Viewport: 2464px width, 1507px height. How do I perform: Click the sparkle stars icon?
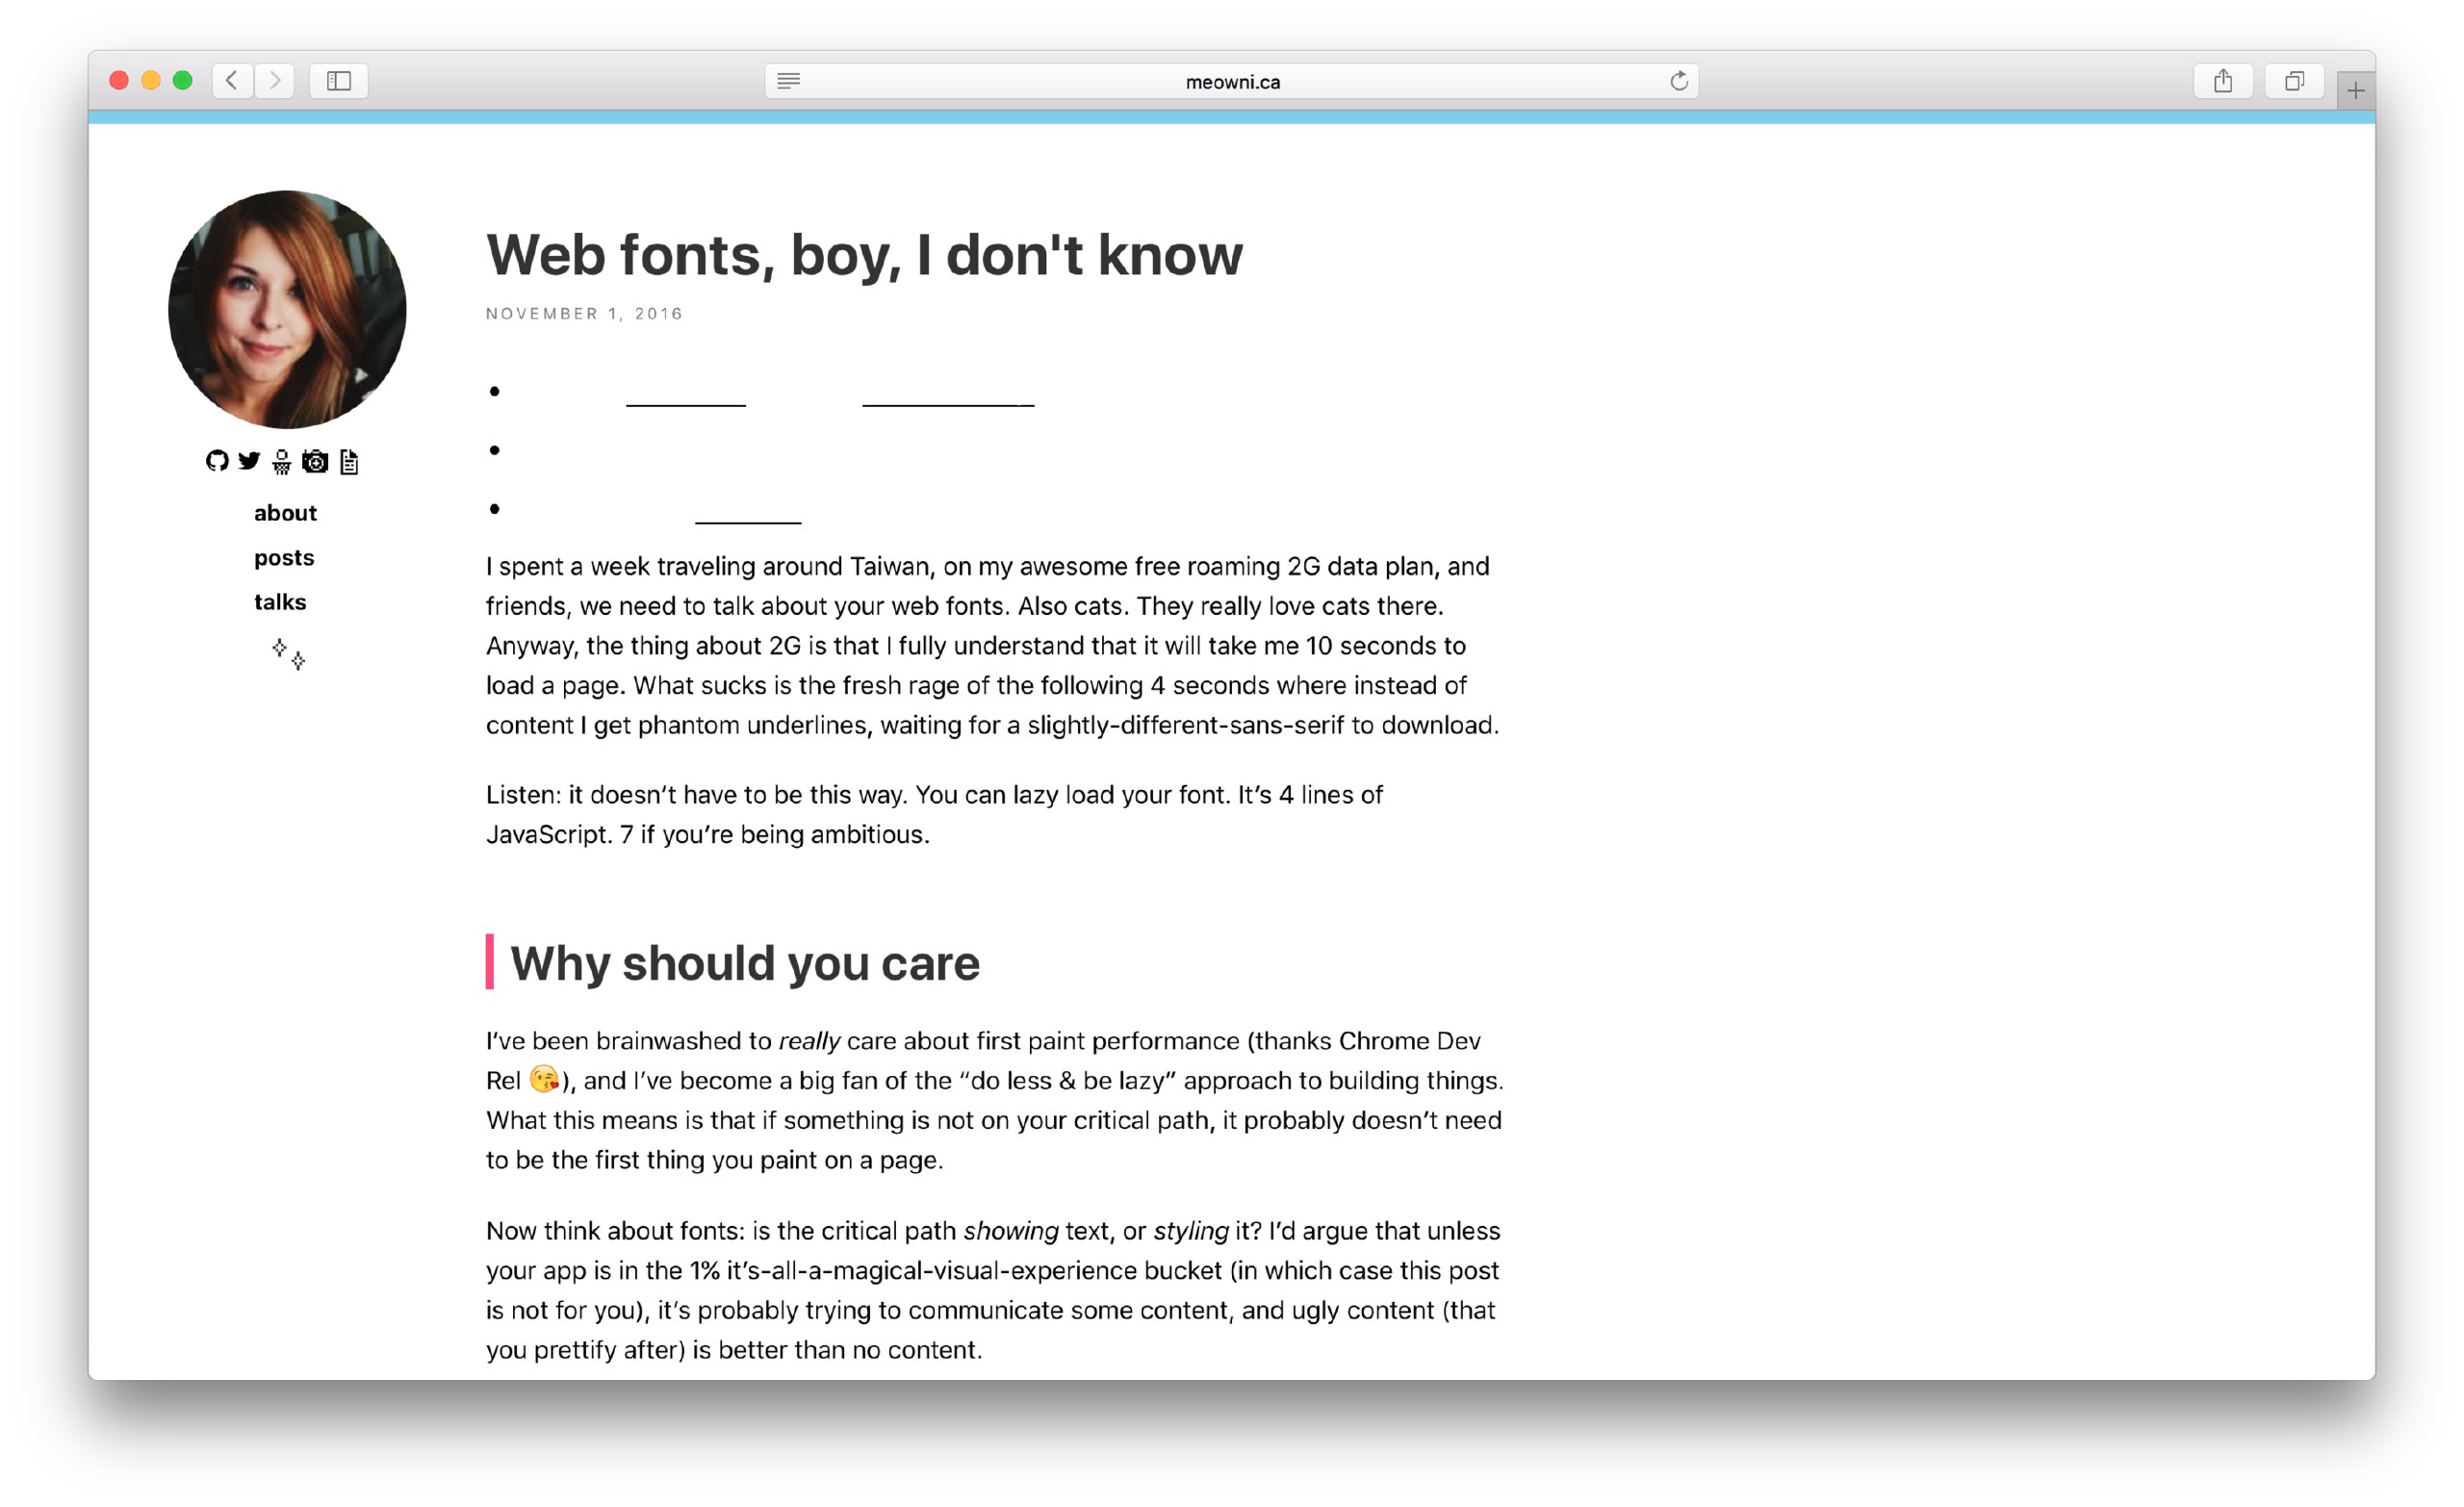click(289, 654)
